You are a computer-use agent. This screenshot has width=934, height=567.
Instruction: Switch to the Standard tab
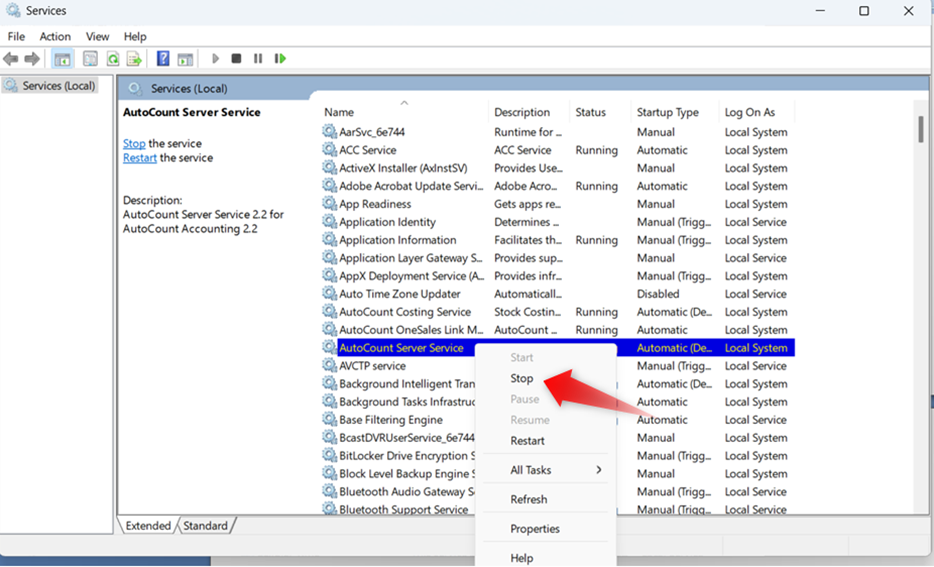(x=205, y=525)
